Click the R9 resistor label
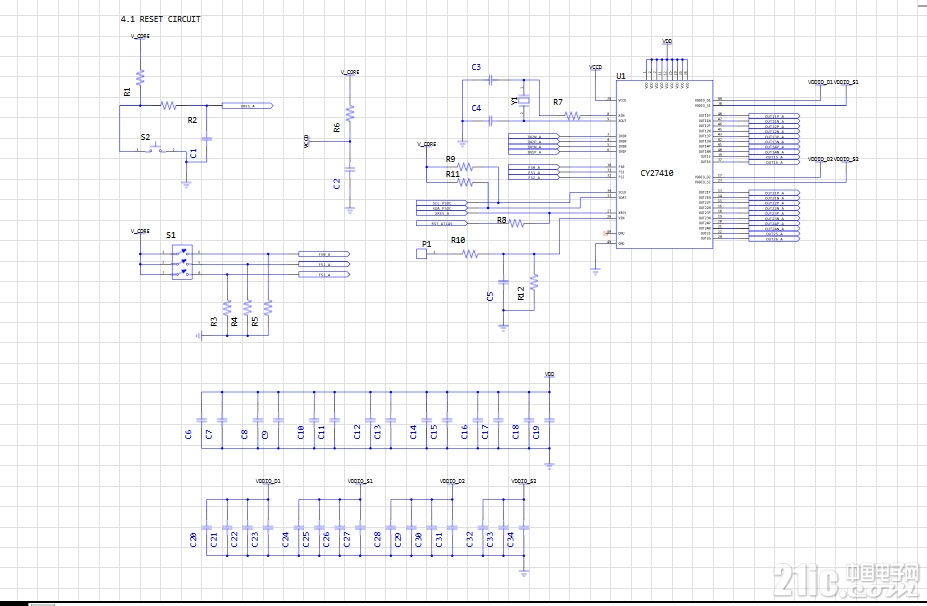927x606 pixels. pyautogui.click(x=450, y=159)
